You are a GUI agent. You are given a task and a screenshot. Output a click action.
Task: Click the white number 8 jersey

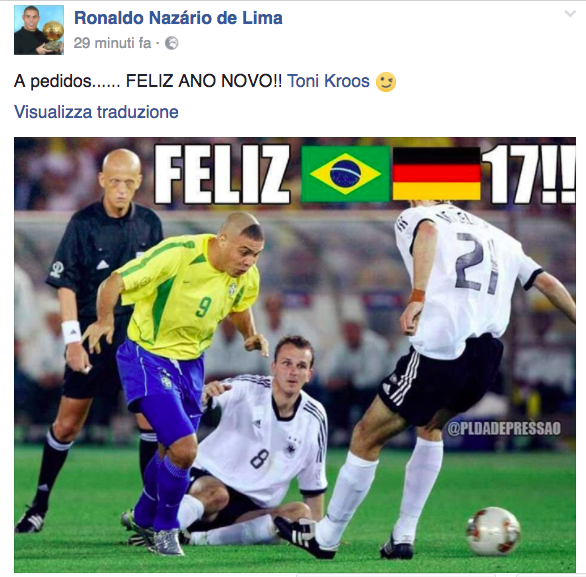click(266, 439)
